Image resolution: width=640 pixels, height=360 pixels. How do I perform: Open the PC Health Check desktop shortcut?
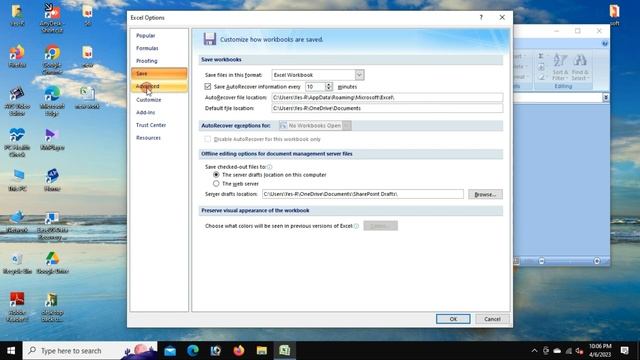(17, 142)
